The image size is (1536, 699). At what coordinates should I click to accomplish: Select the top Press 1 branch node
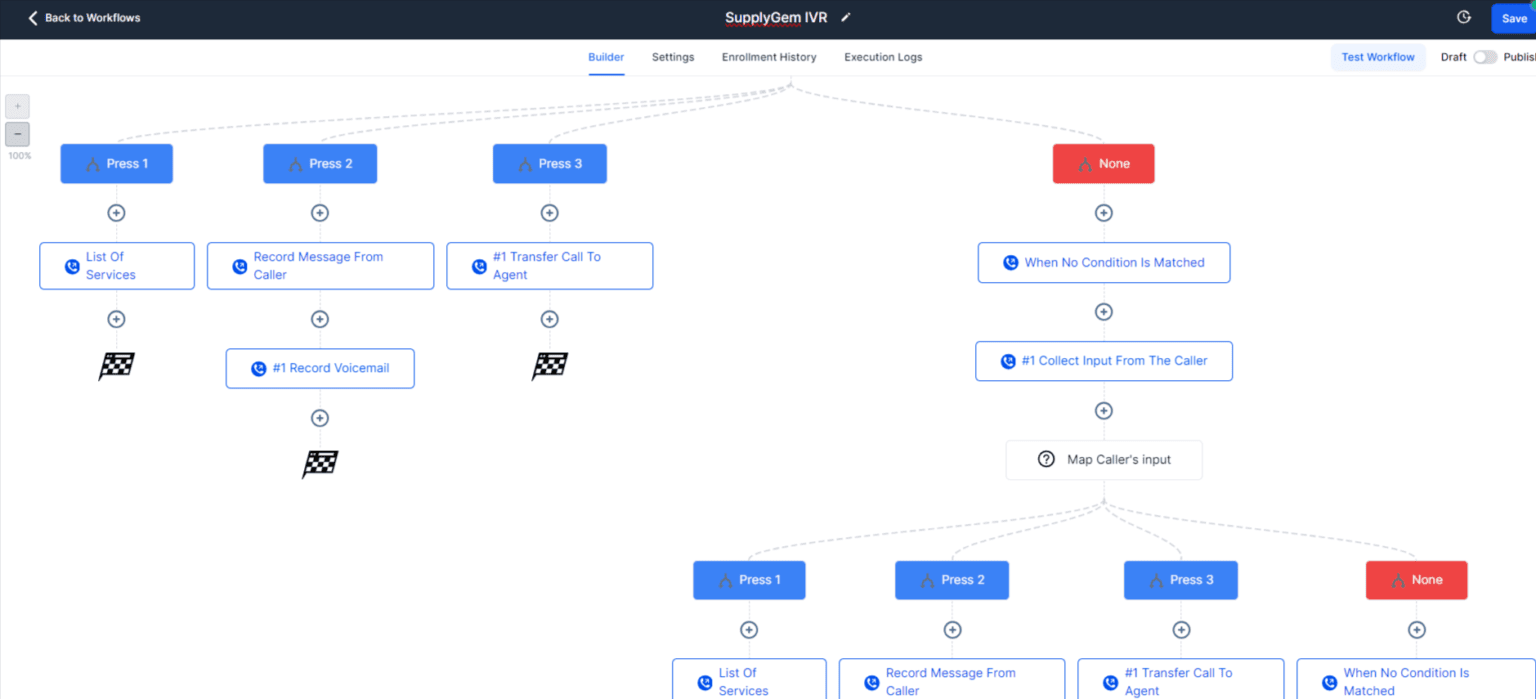pos(116,164)
